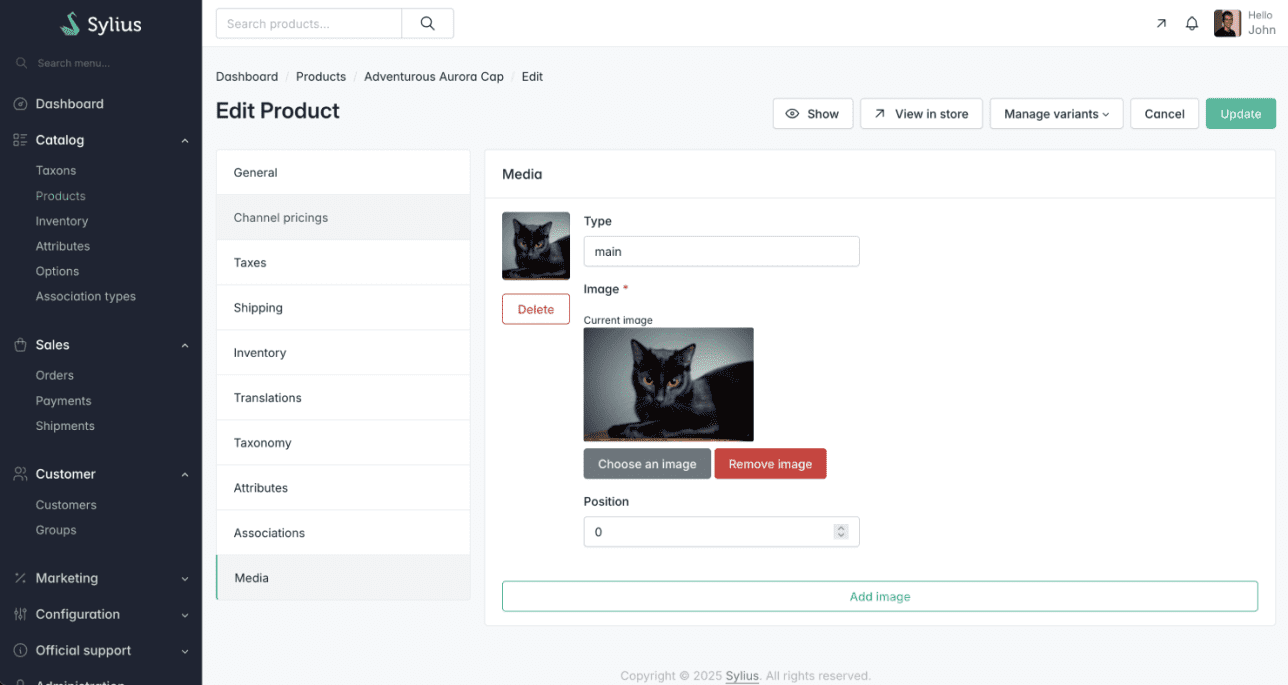Click Choose an image button
Viewport: 1288px width, 685px height.
(x=647, y=464)
